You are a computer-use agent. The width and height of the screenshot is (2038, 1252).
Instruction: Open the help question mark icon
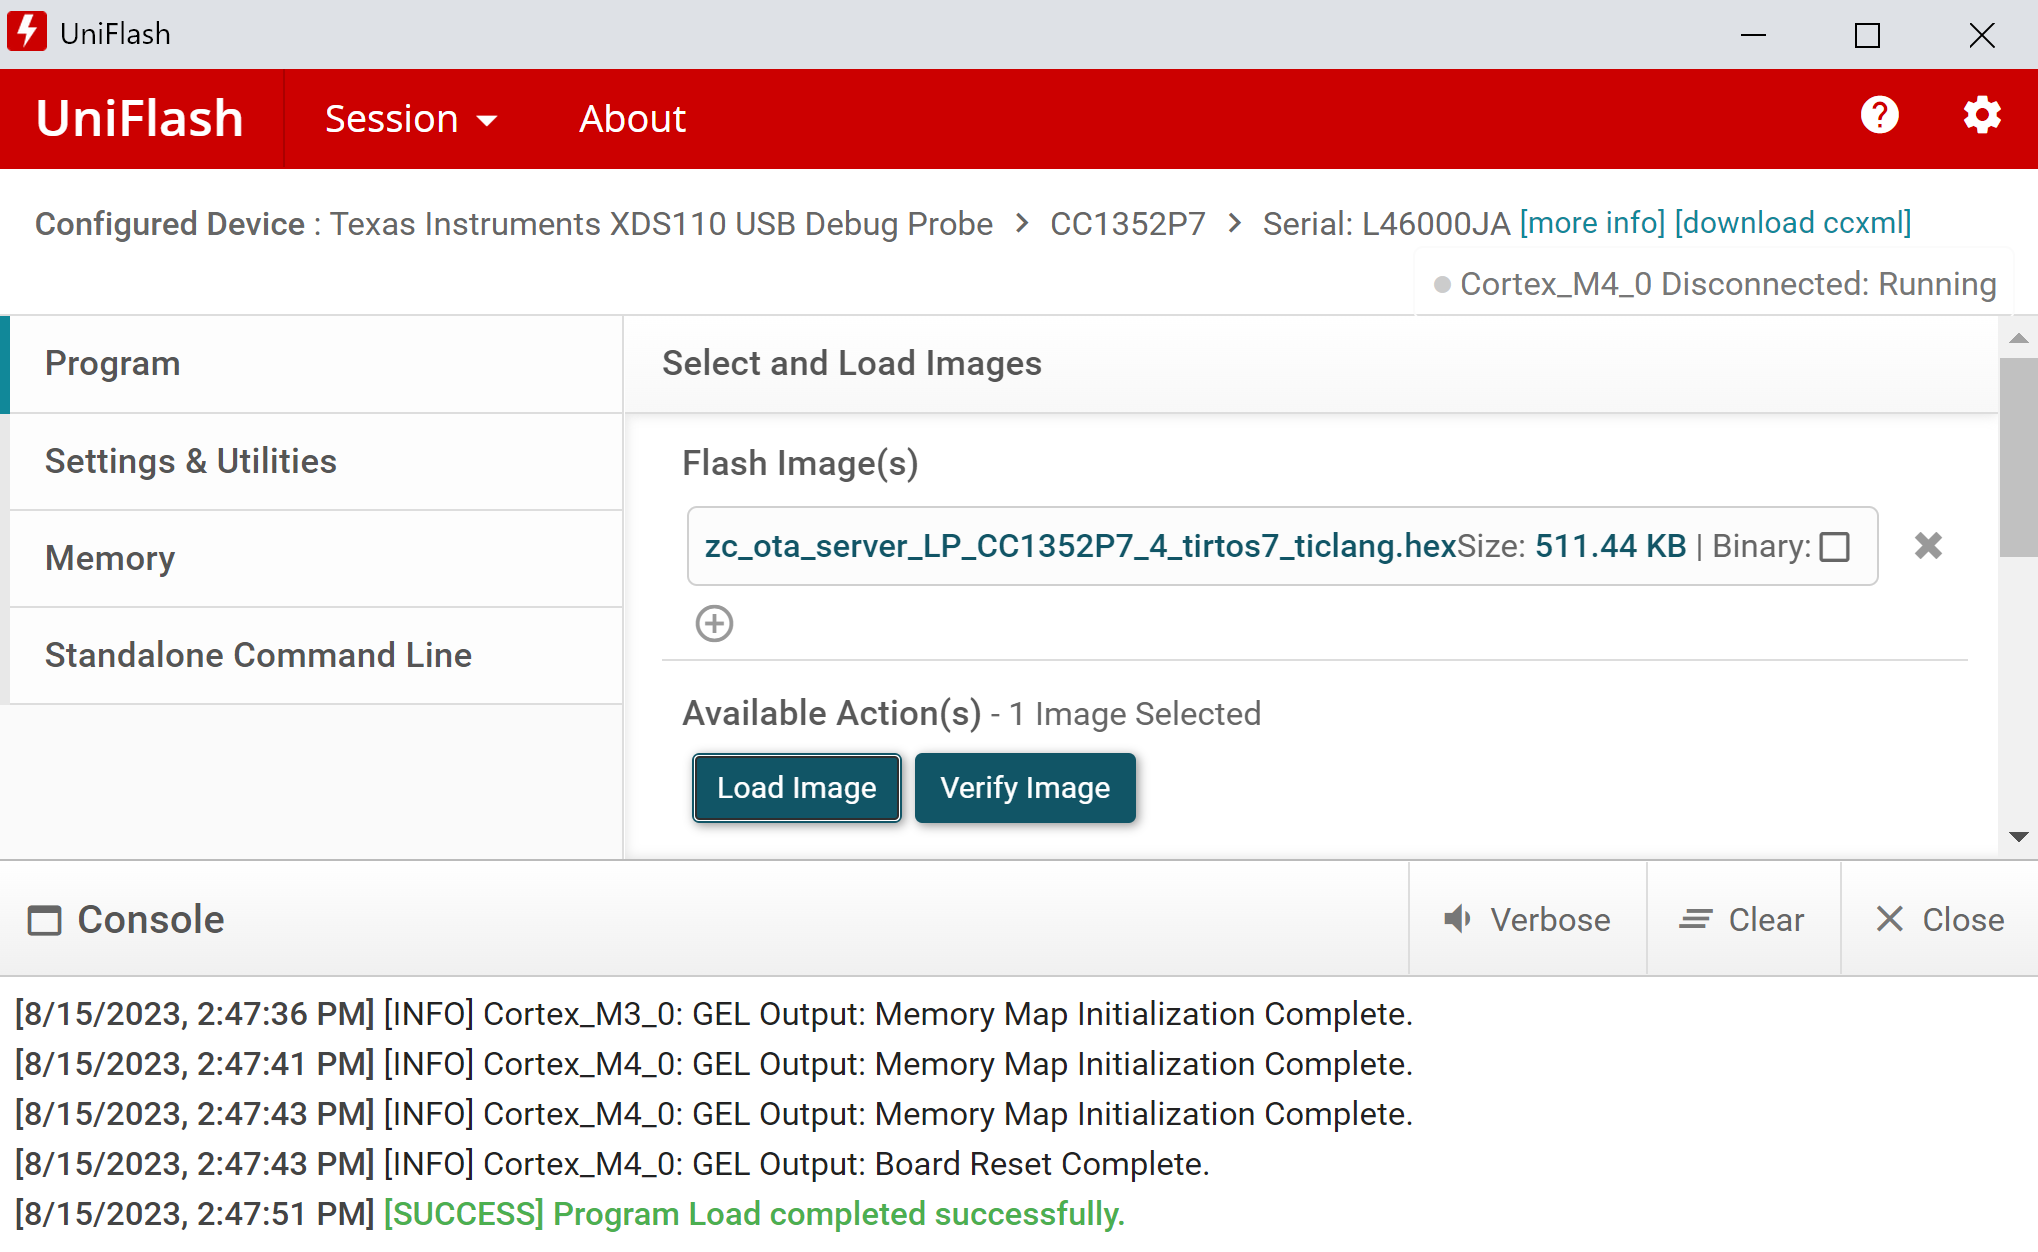pyautogui.click(x=1879, y=116)
